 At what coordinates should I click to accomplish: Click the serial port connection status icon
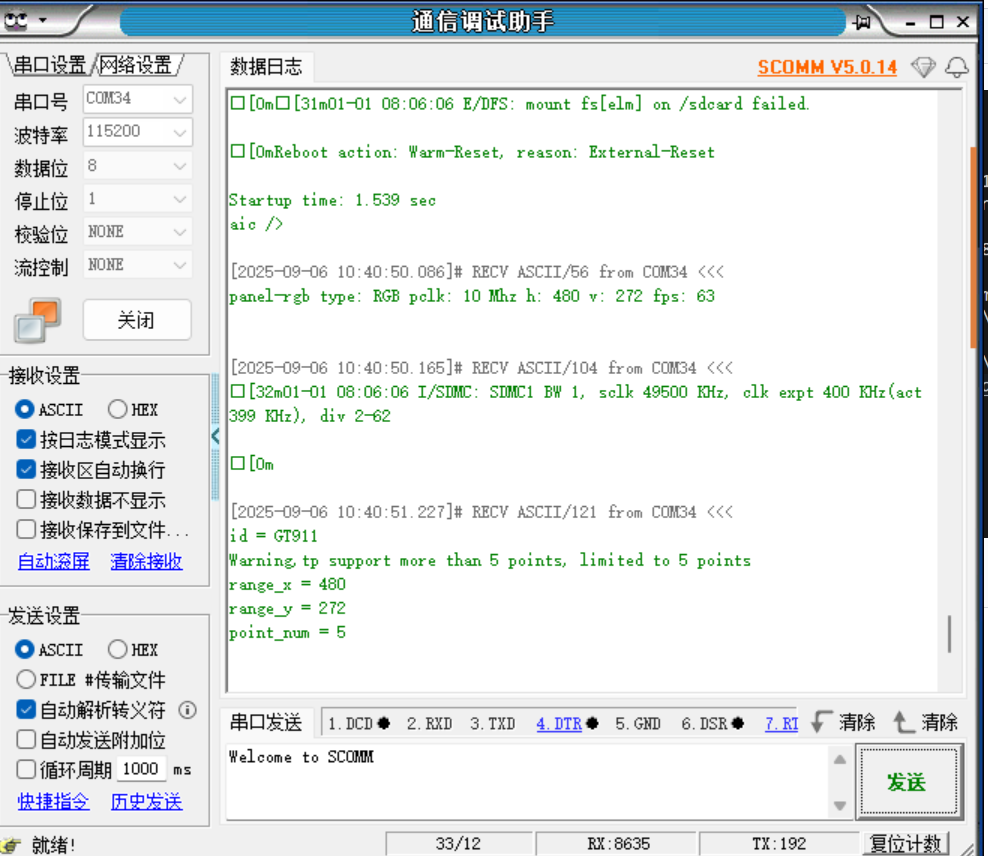38,320
